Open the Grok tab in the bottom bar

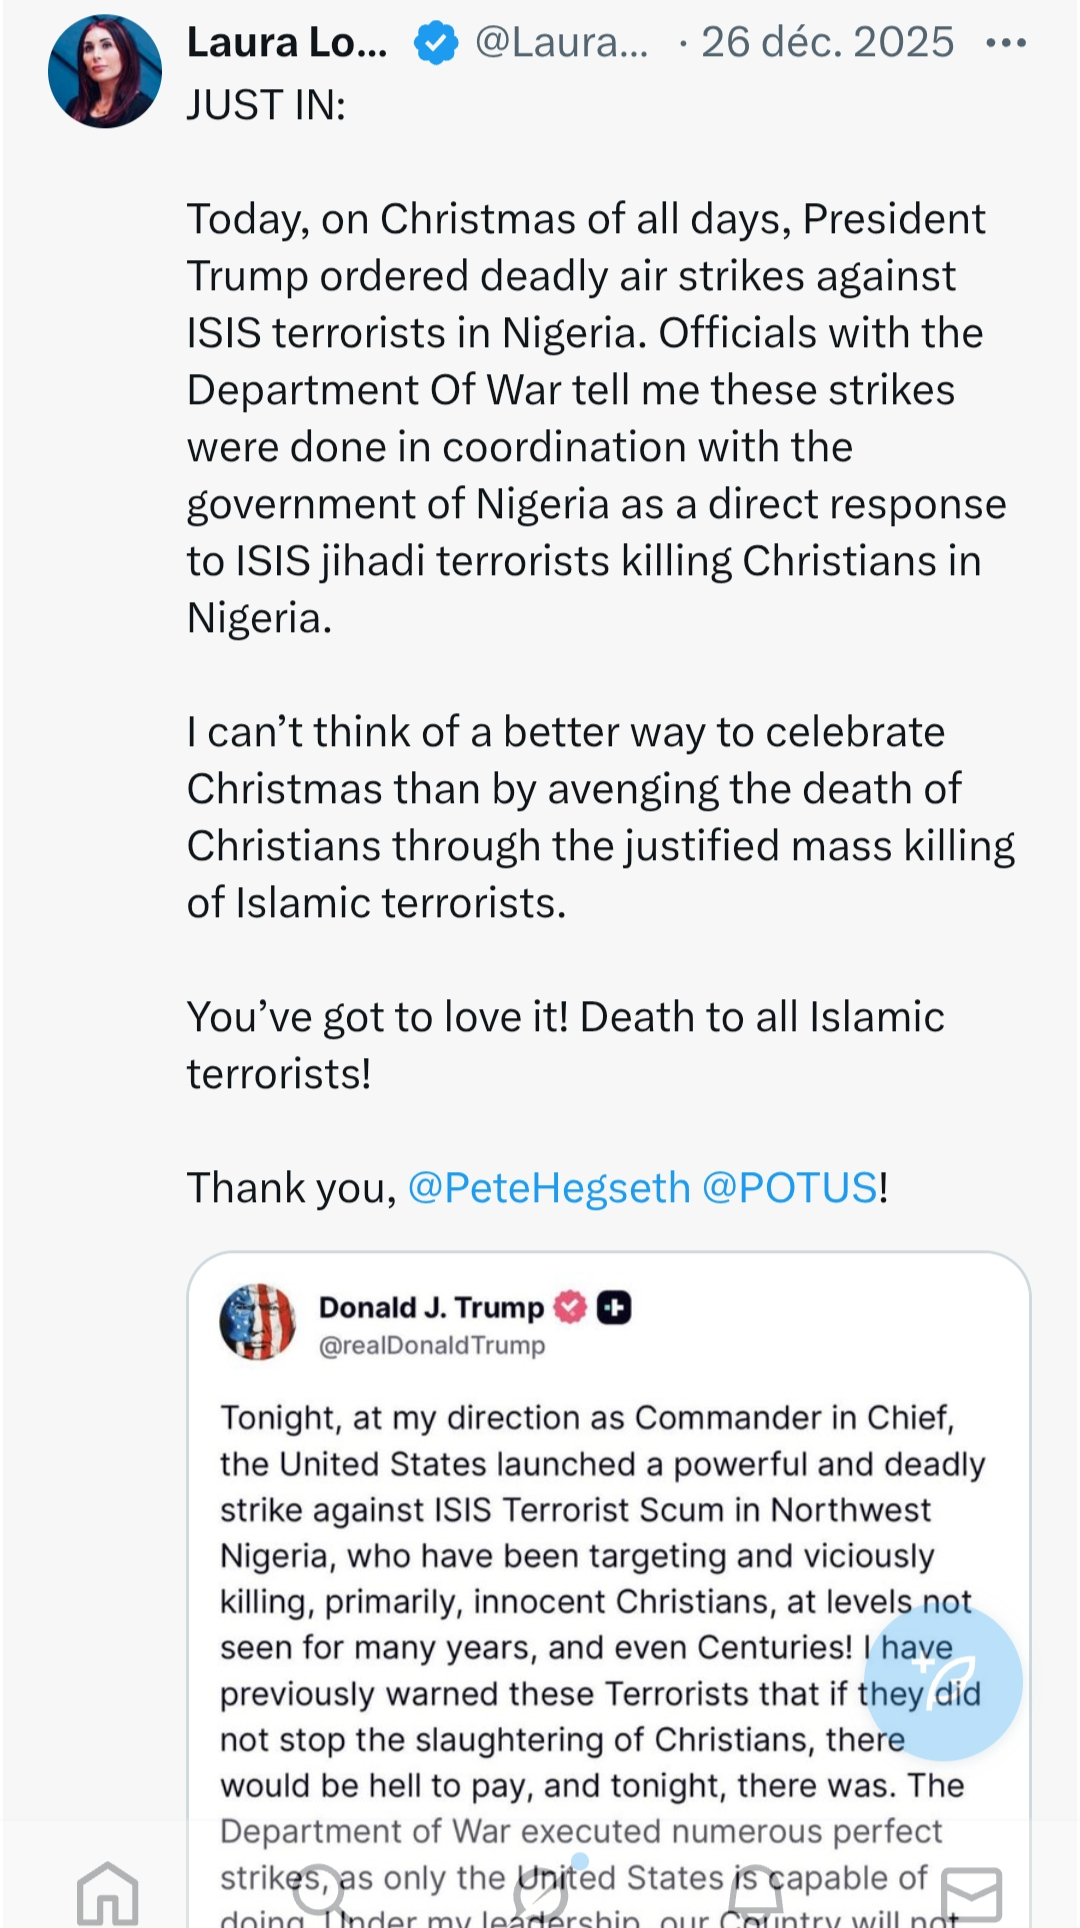pos(541,1892)
